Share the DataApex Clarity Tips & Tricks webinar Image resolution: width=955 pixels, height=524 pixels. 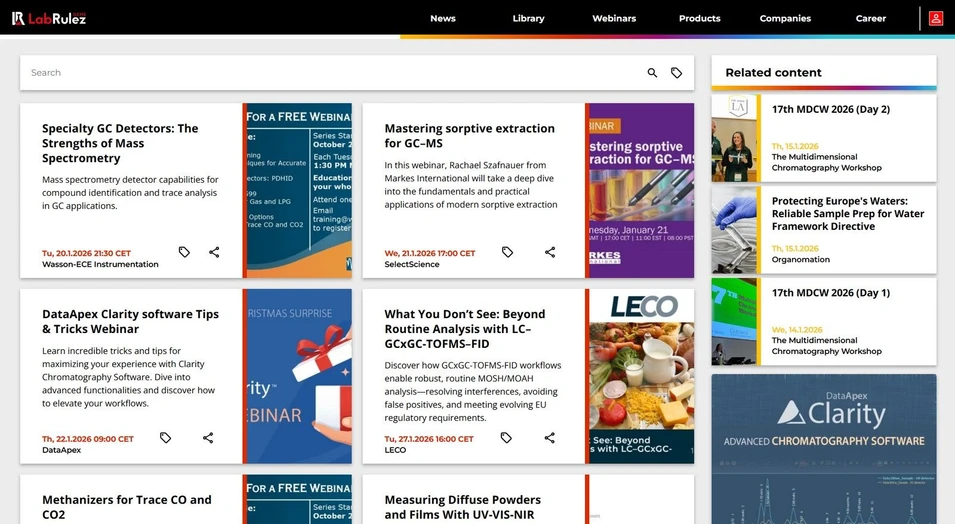coord(208,438)
